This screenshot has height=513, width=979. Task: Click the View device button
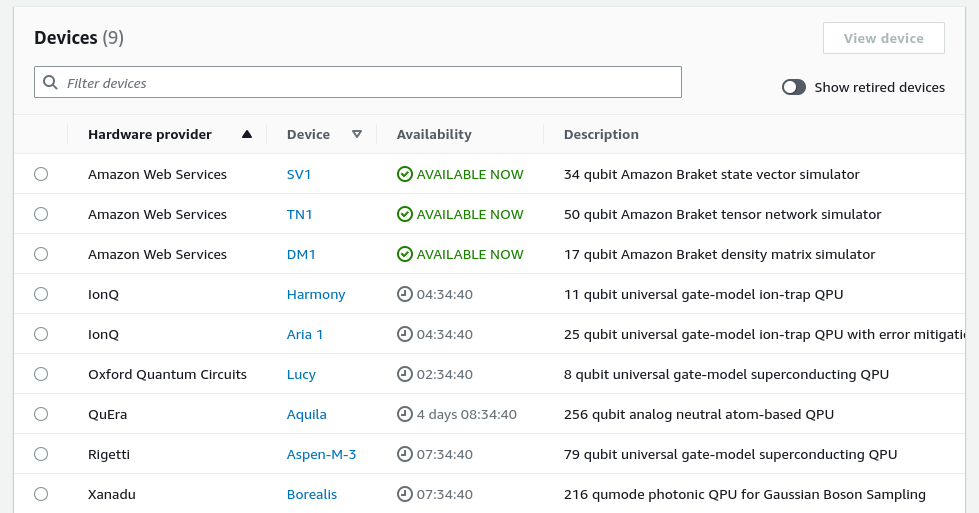883,38
